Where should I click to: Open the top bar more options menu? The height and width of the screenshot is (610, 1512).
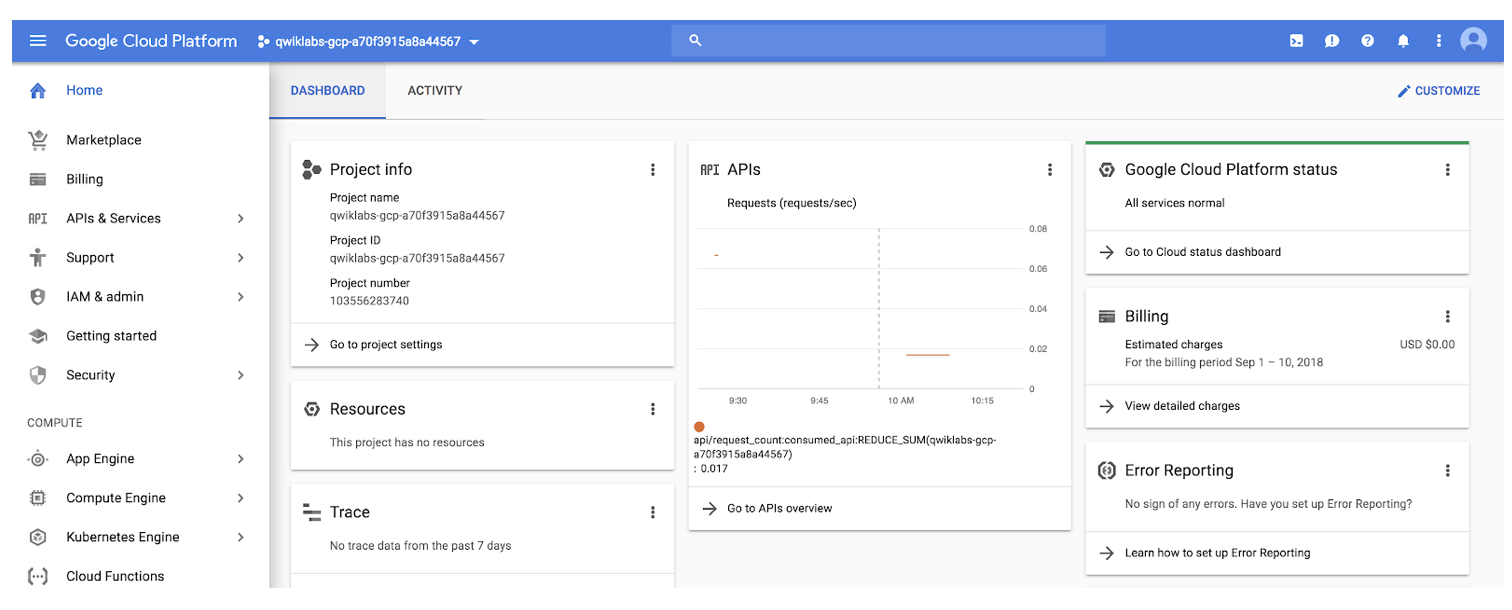pos(1439,41)
